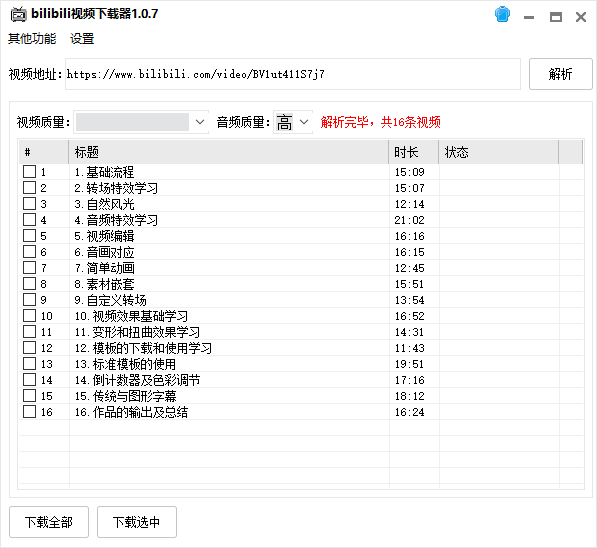Image resolution: width=597 pixels, height=548 pixels.
Task: Check the box for row 8 素材嵌套
Action: click(x=29, y=284)
